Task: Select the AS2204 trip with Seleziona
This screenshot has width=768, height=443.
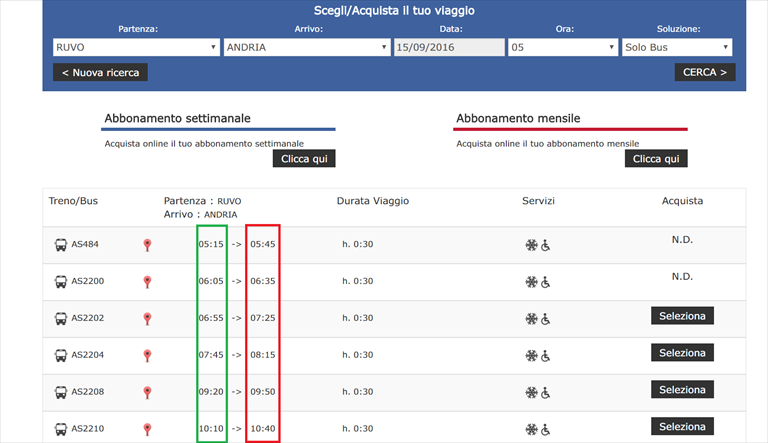Action: coord(682,353)
